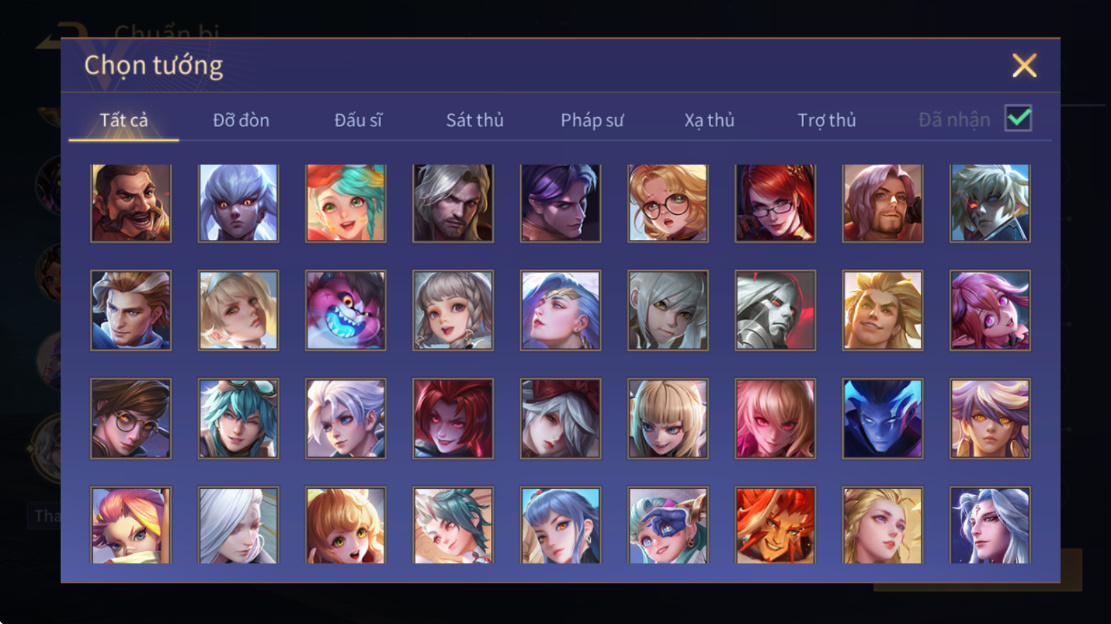This screenshot has width=1111, height=624.
Task: Choose the blue-skinned dark hooded hero
Action: click(x=883, y=419)
